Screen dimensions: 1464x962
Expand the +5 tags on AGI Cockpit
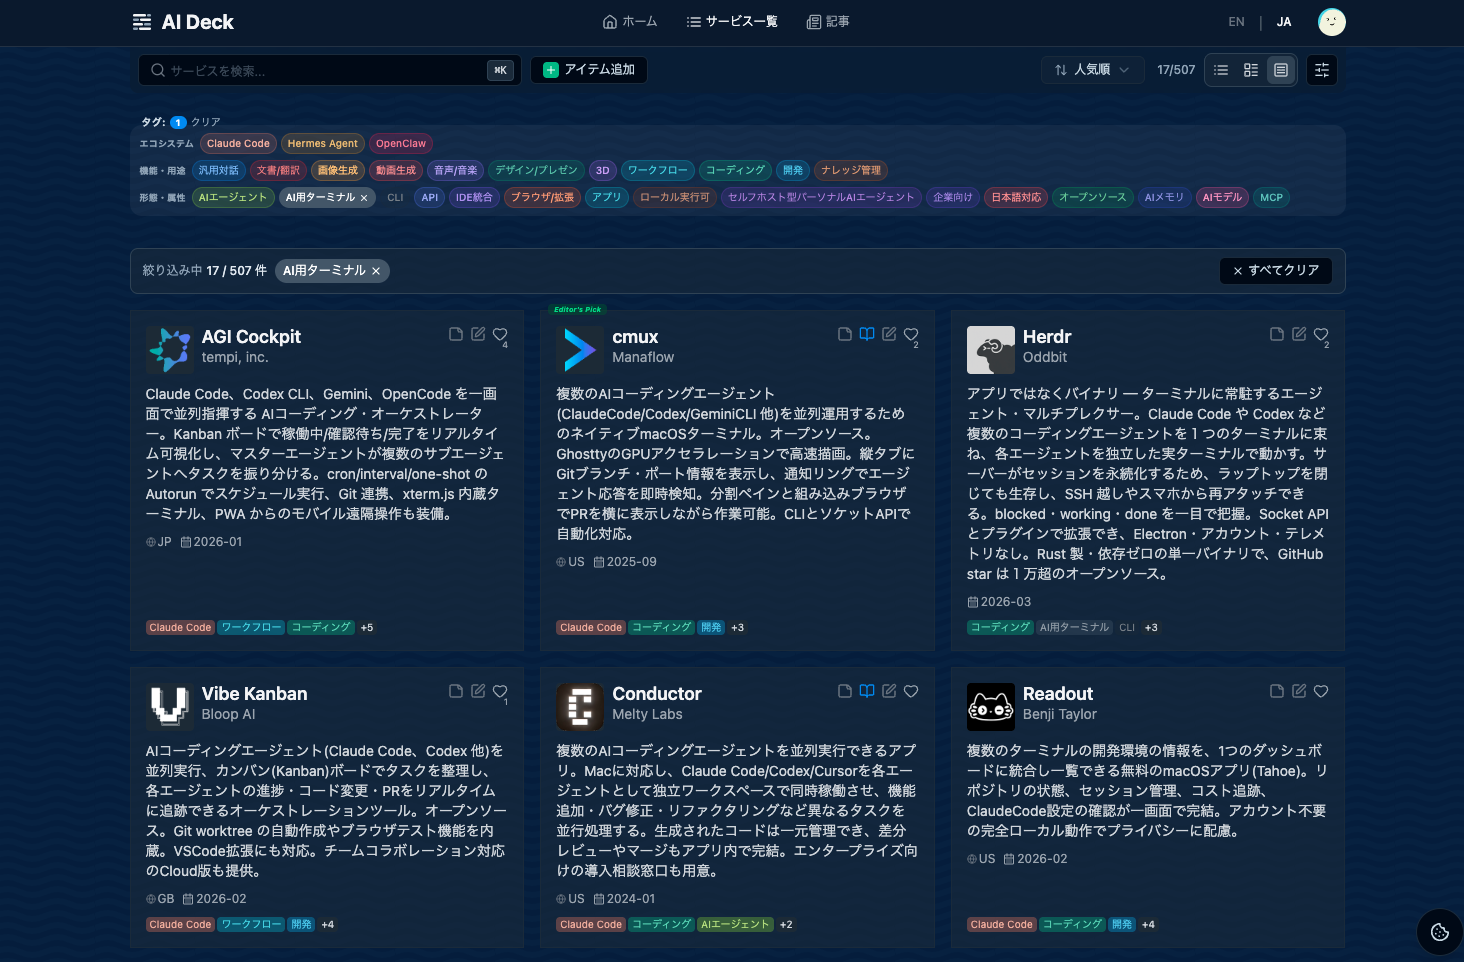(x=367, y=628)
